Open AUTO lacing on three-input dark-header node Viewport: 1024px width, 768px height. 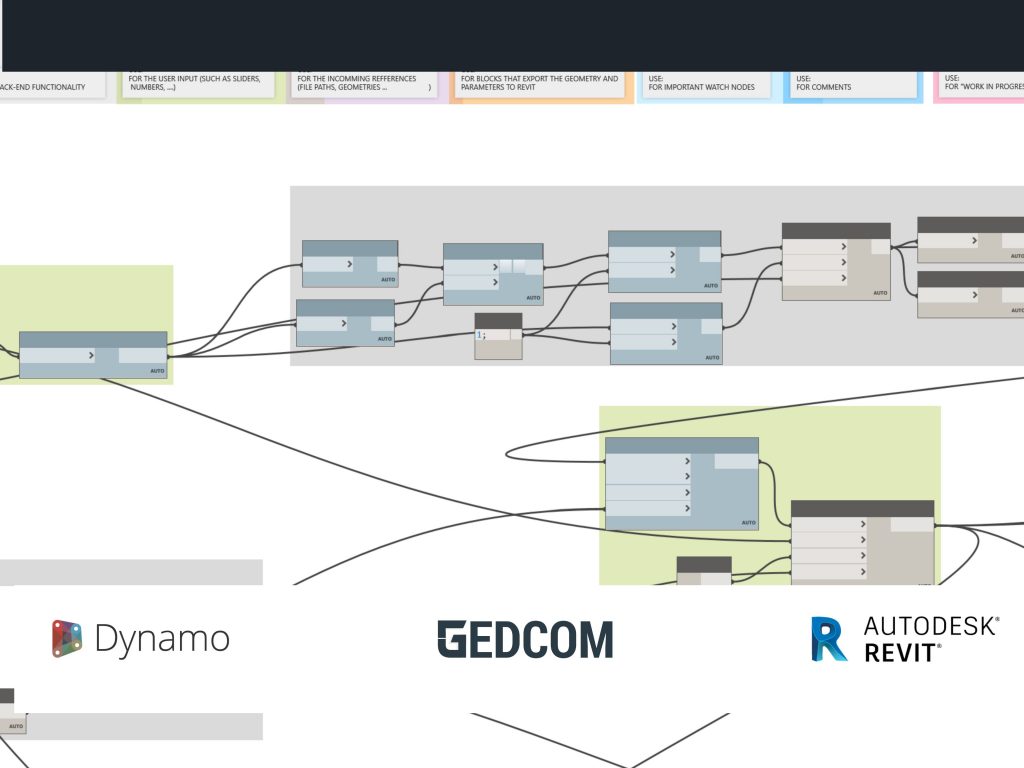(x=880, y=293)
